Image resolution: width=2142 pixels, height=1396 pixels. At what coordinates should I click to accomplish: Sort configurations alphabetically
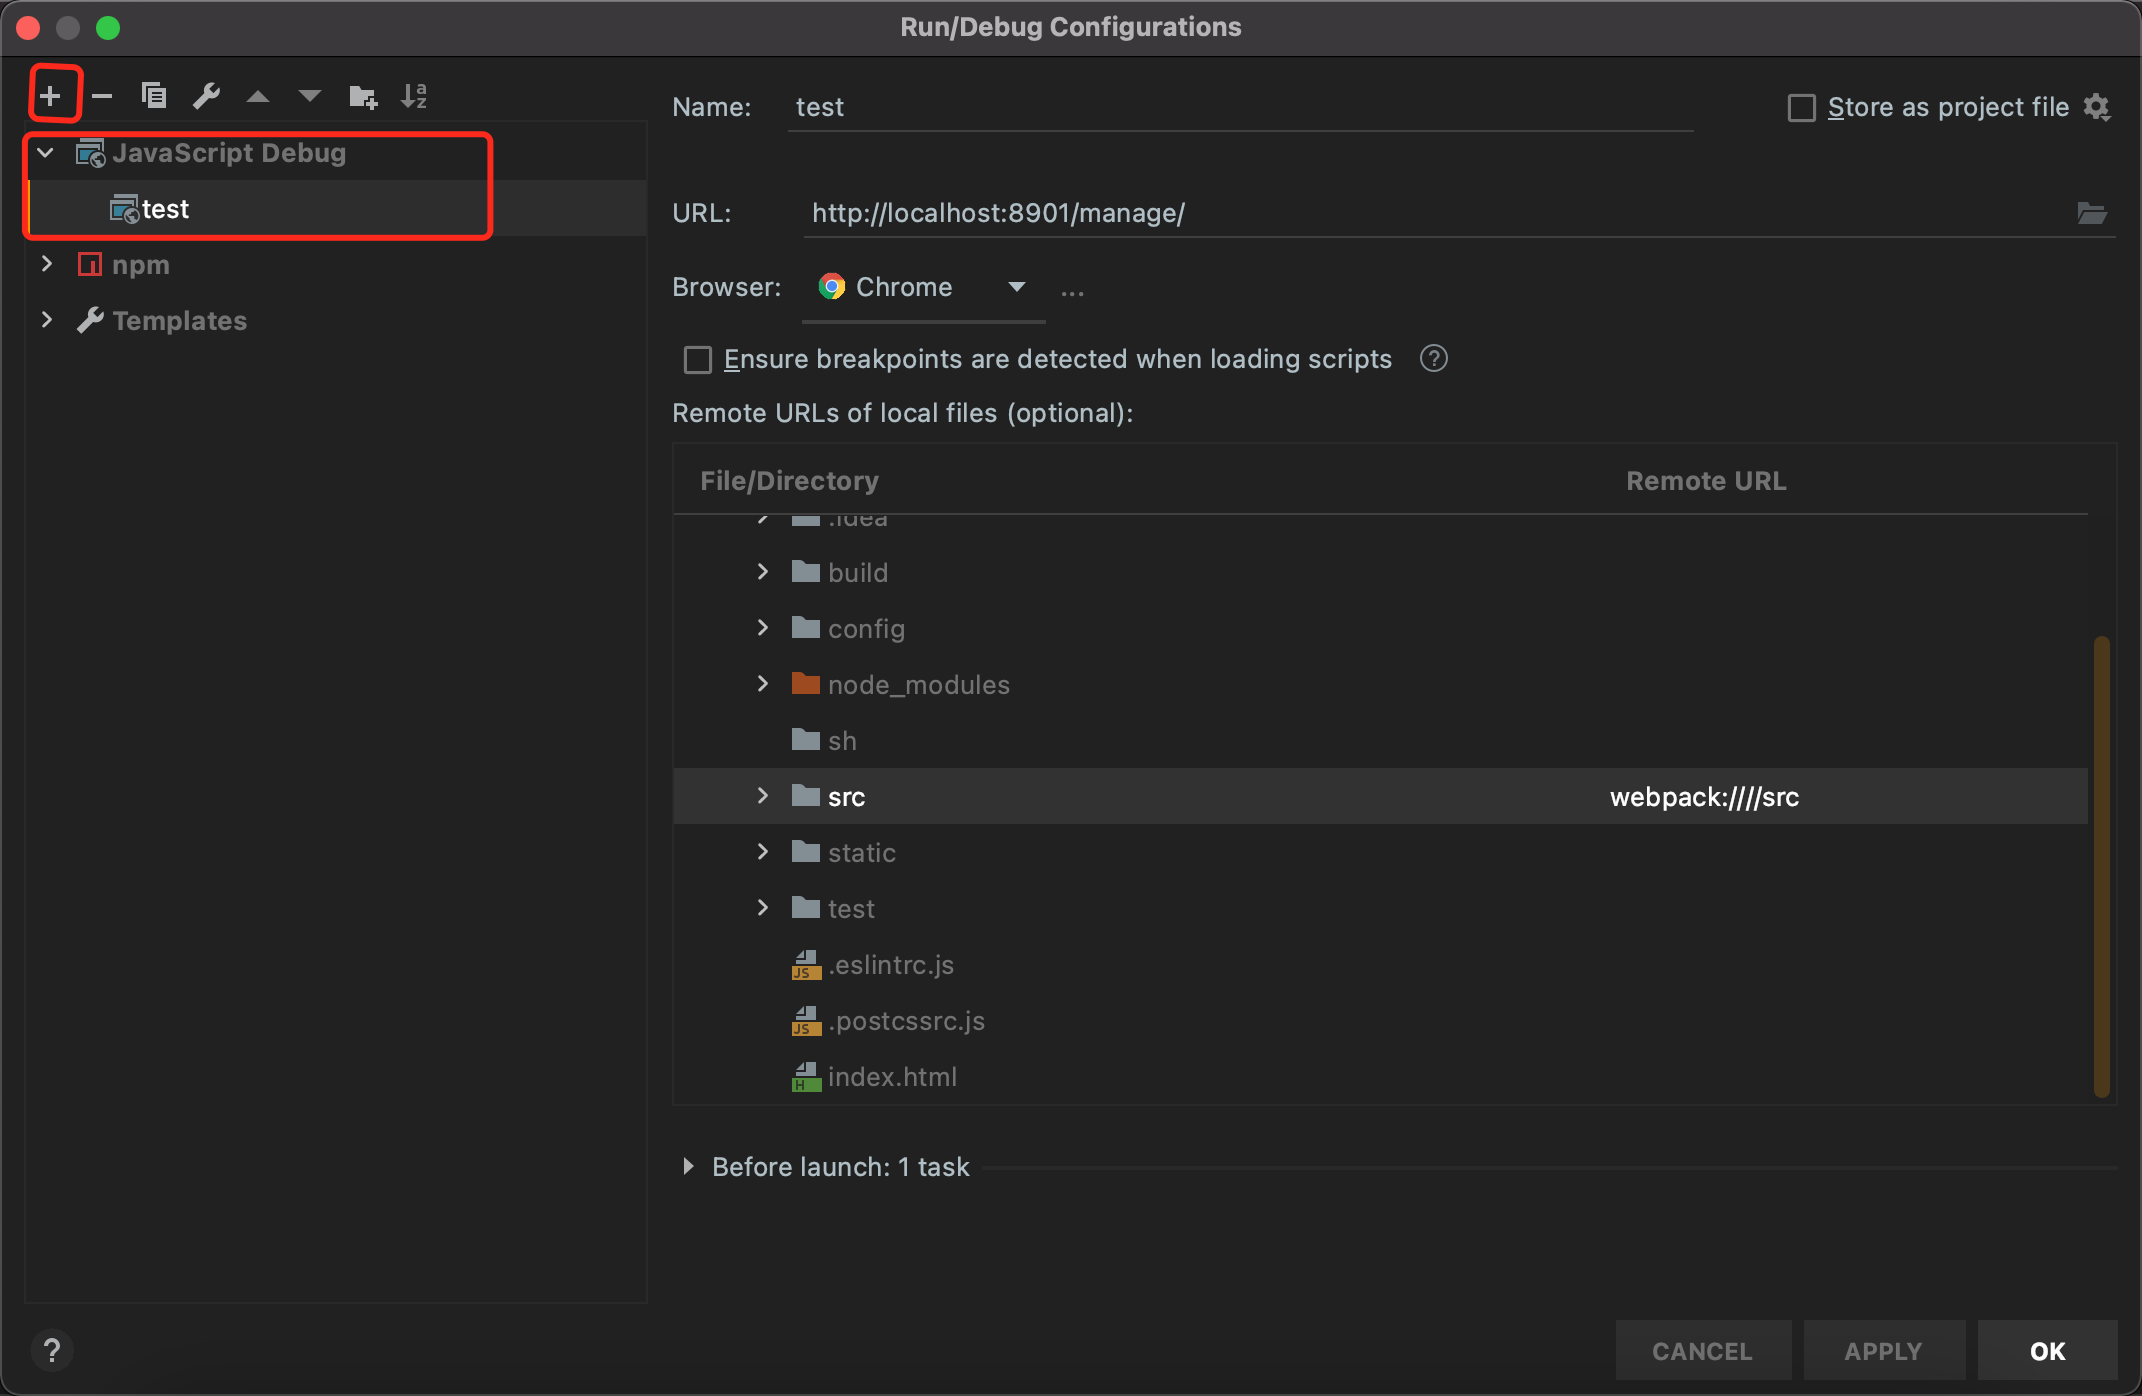[414, 96]
